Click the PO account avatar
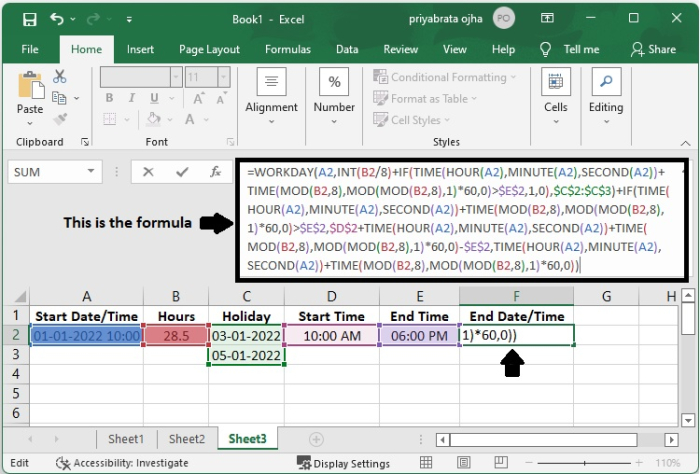The width and height of the screenshot is (700, 474). click(x=504, y=19)
